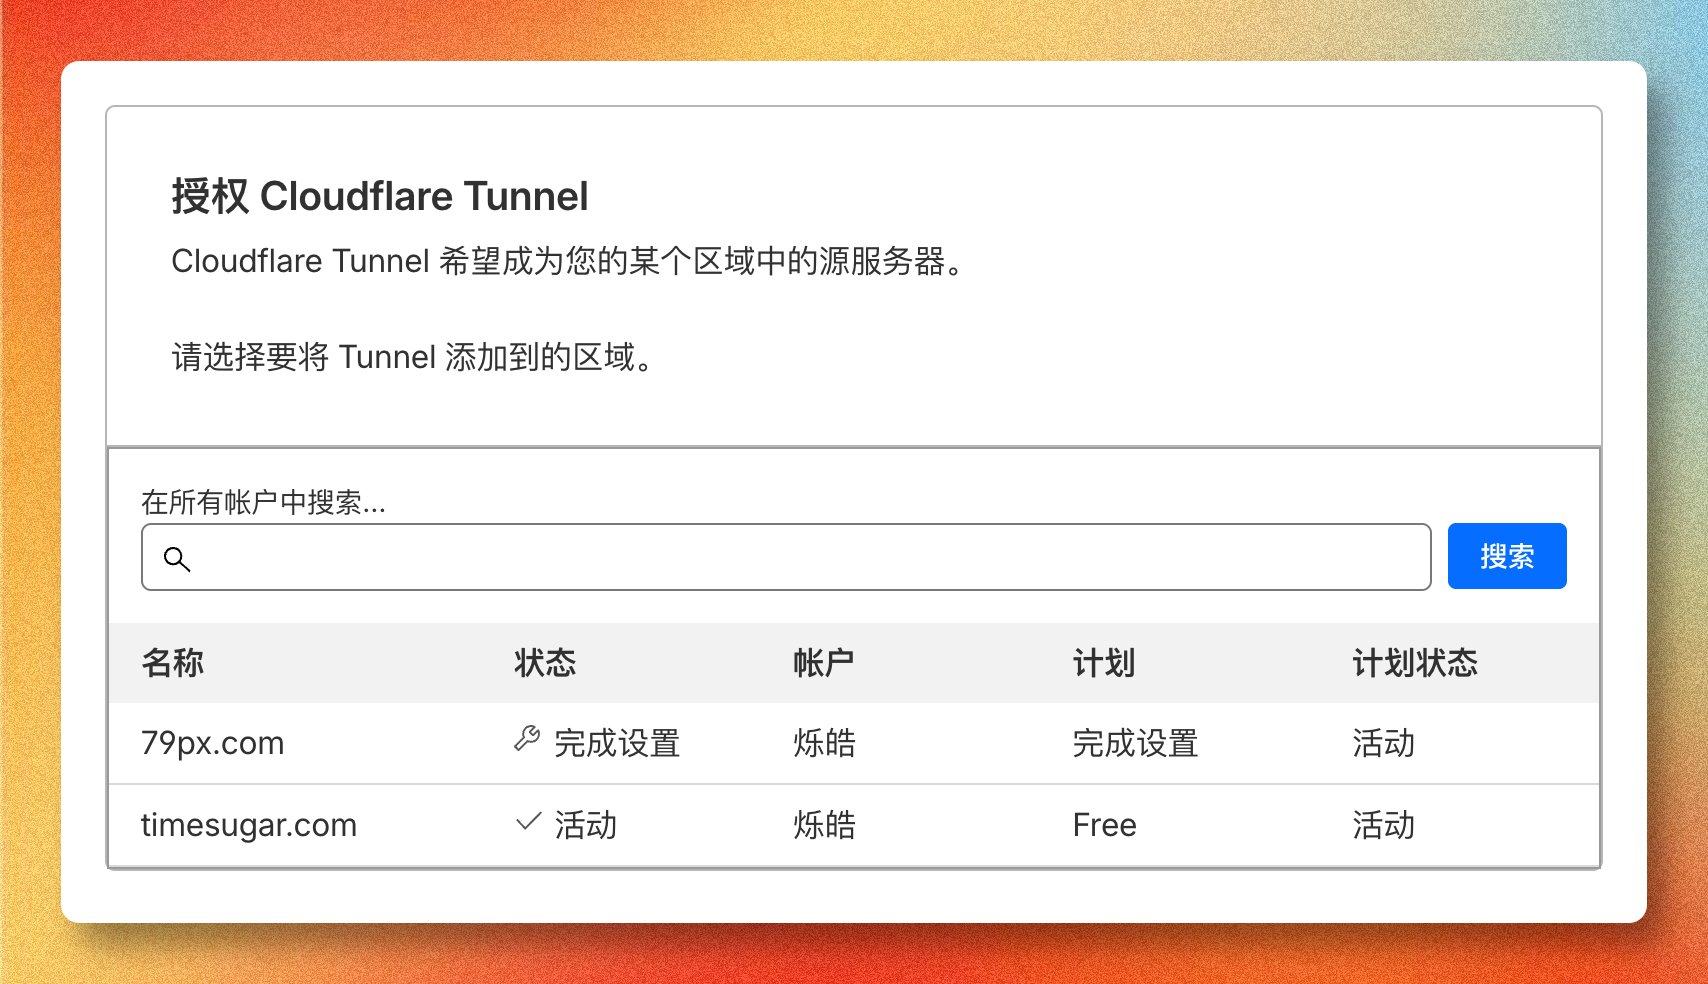Image resolution: width=1708 pixels, height=984 pixels.
Task: Click the 状态 column header
Action: coord(545,663)
